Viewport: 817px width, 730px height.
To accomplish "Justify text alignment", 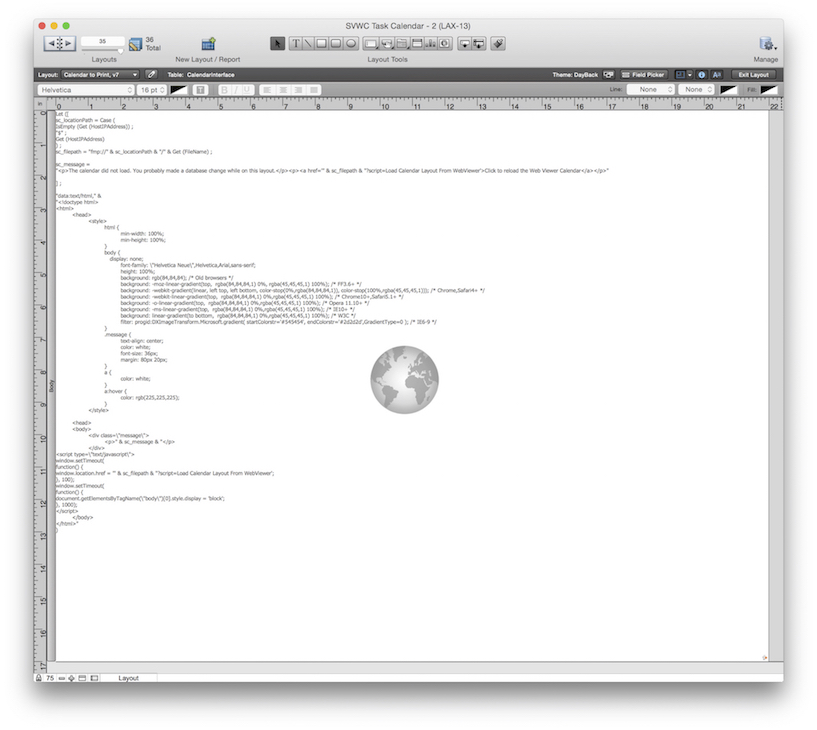I will point(314,90).
